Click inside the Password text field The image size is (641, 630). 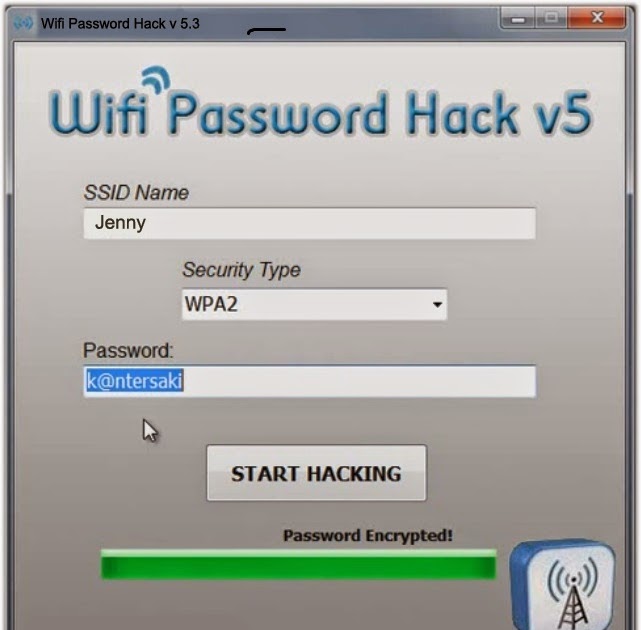pos(309,381)
